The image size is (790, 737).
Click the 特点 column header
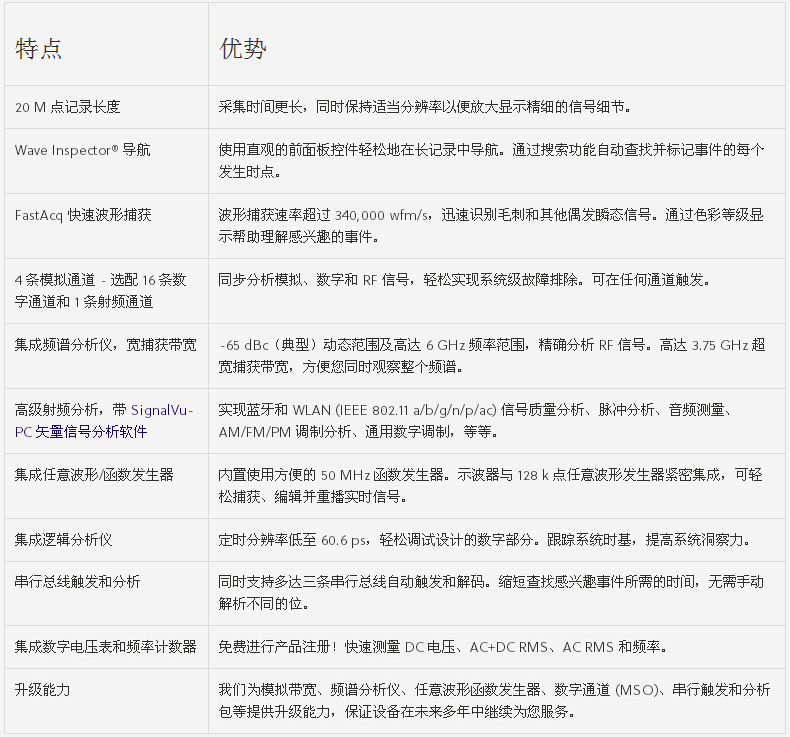tap(39, 49)
